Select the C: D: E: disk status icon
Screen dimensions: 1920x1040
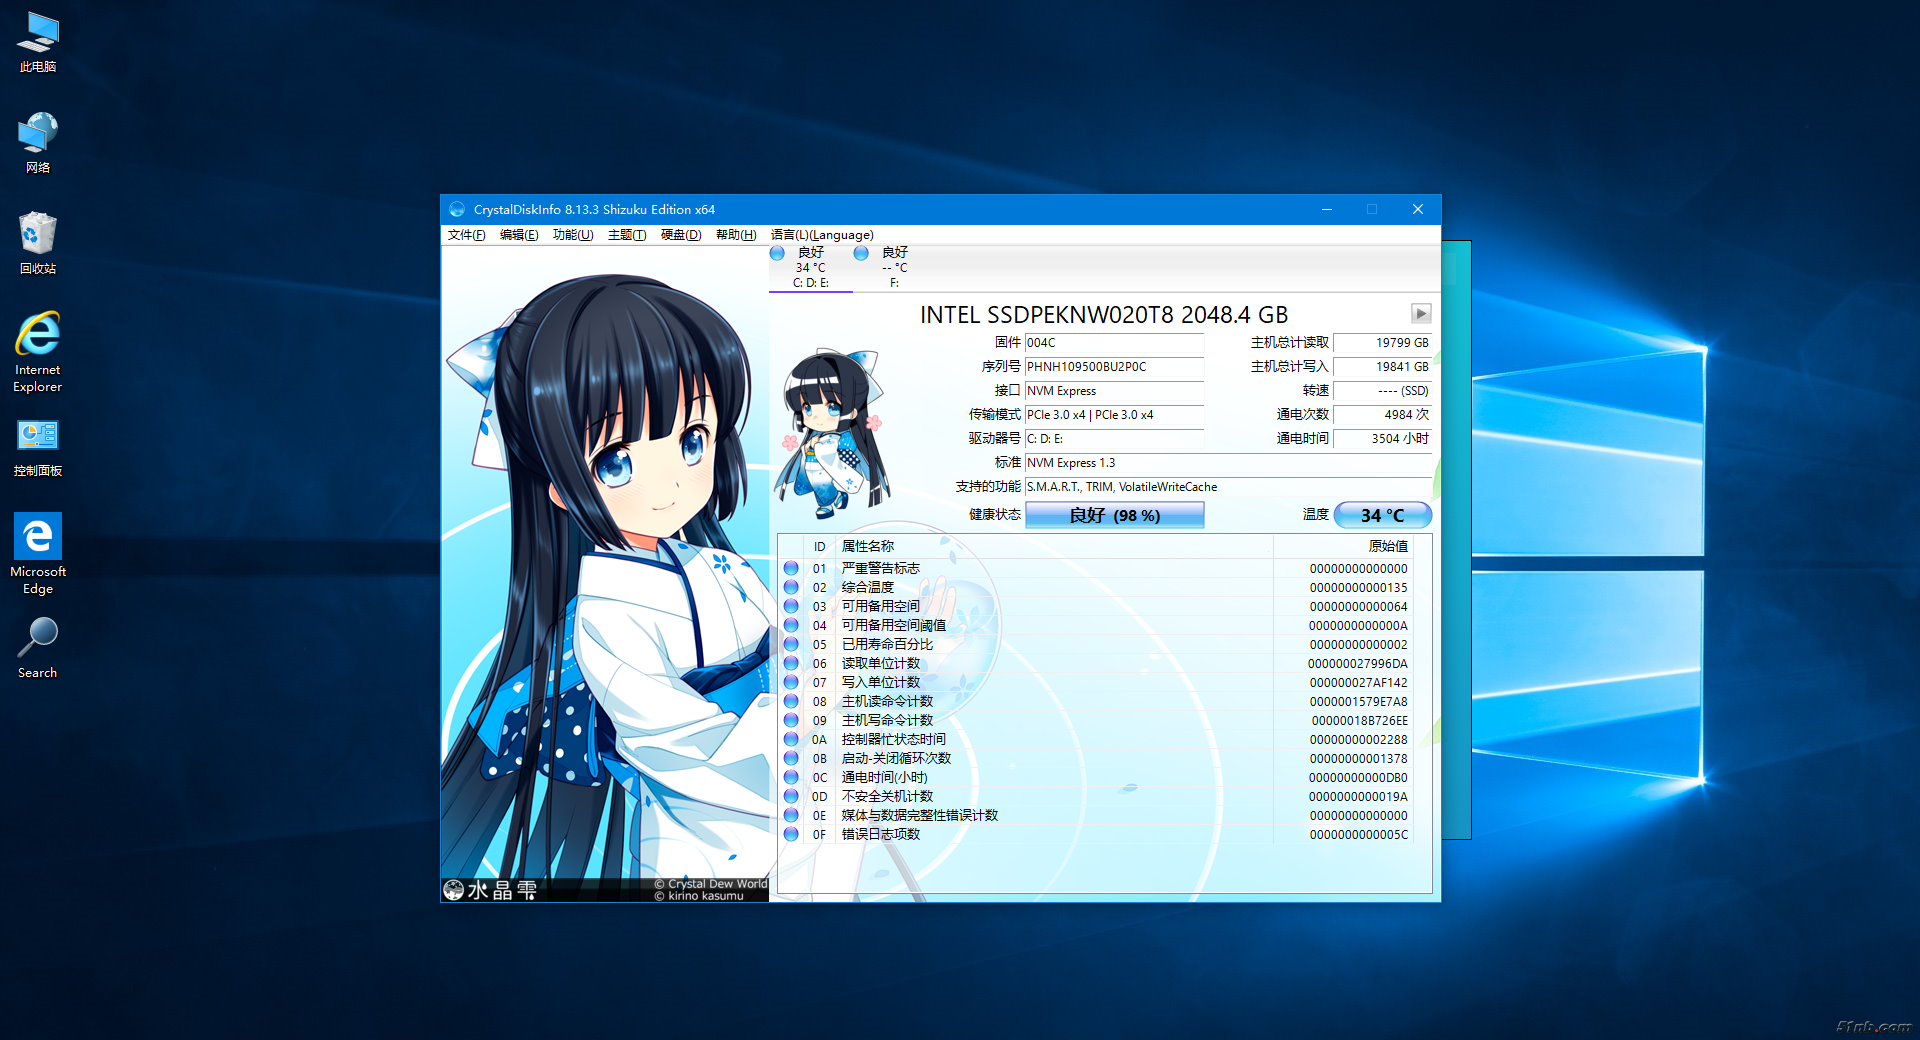click(x=777, y=254)
